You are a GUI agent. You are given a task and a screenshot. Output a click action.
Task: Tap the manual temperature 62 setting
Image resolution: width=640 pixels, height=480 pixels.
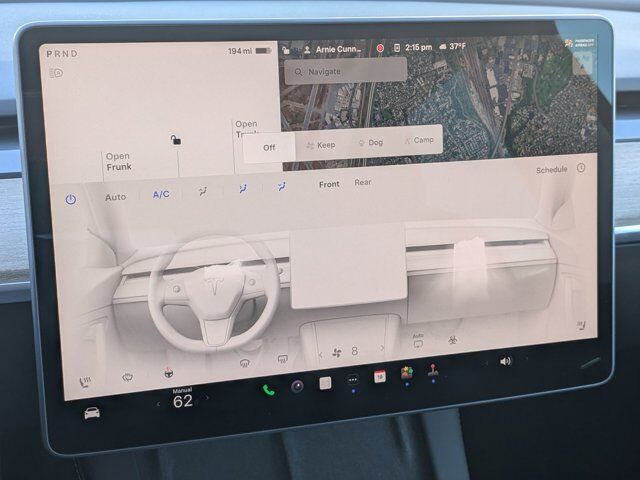point(182,401)
